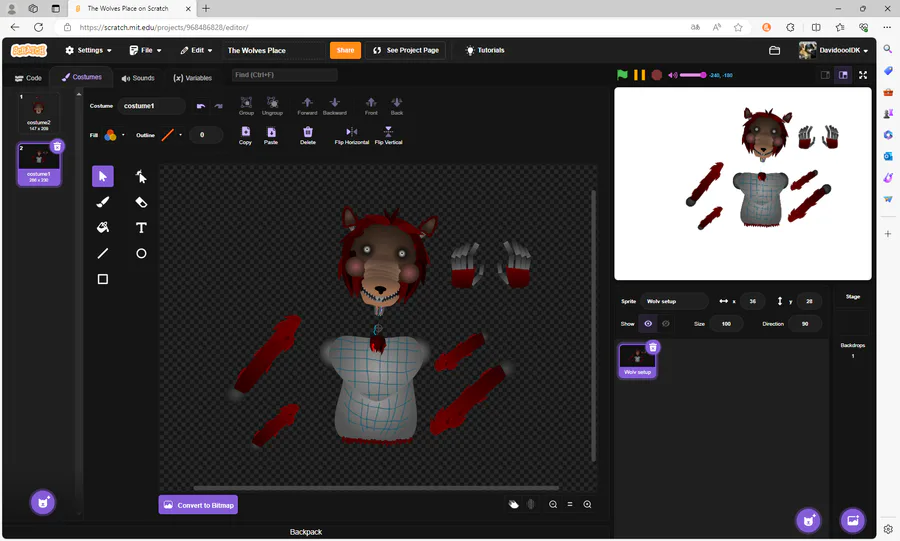The height and width of the screenshot is (541, 900).
Task: Open the DavidoooIDK account dropdown
Action: coord(834,50)
